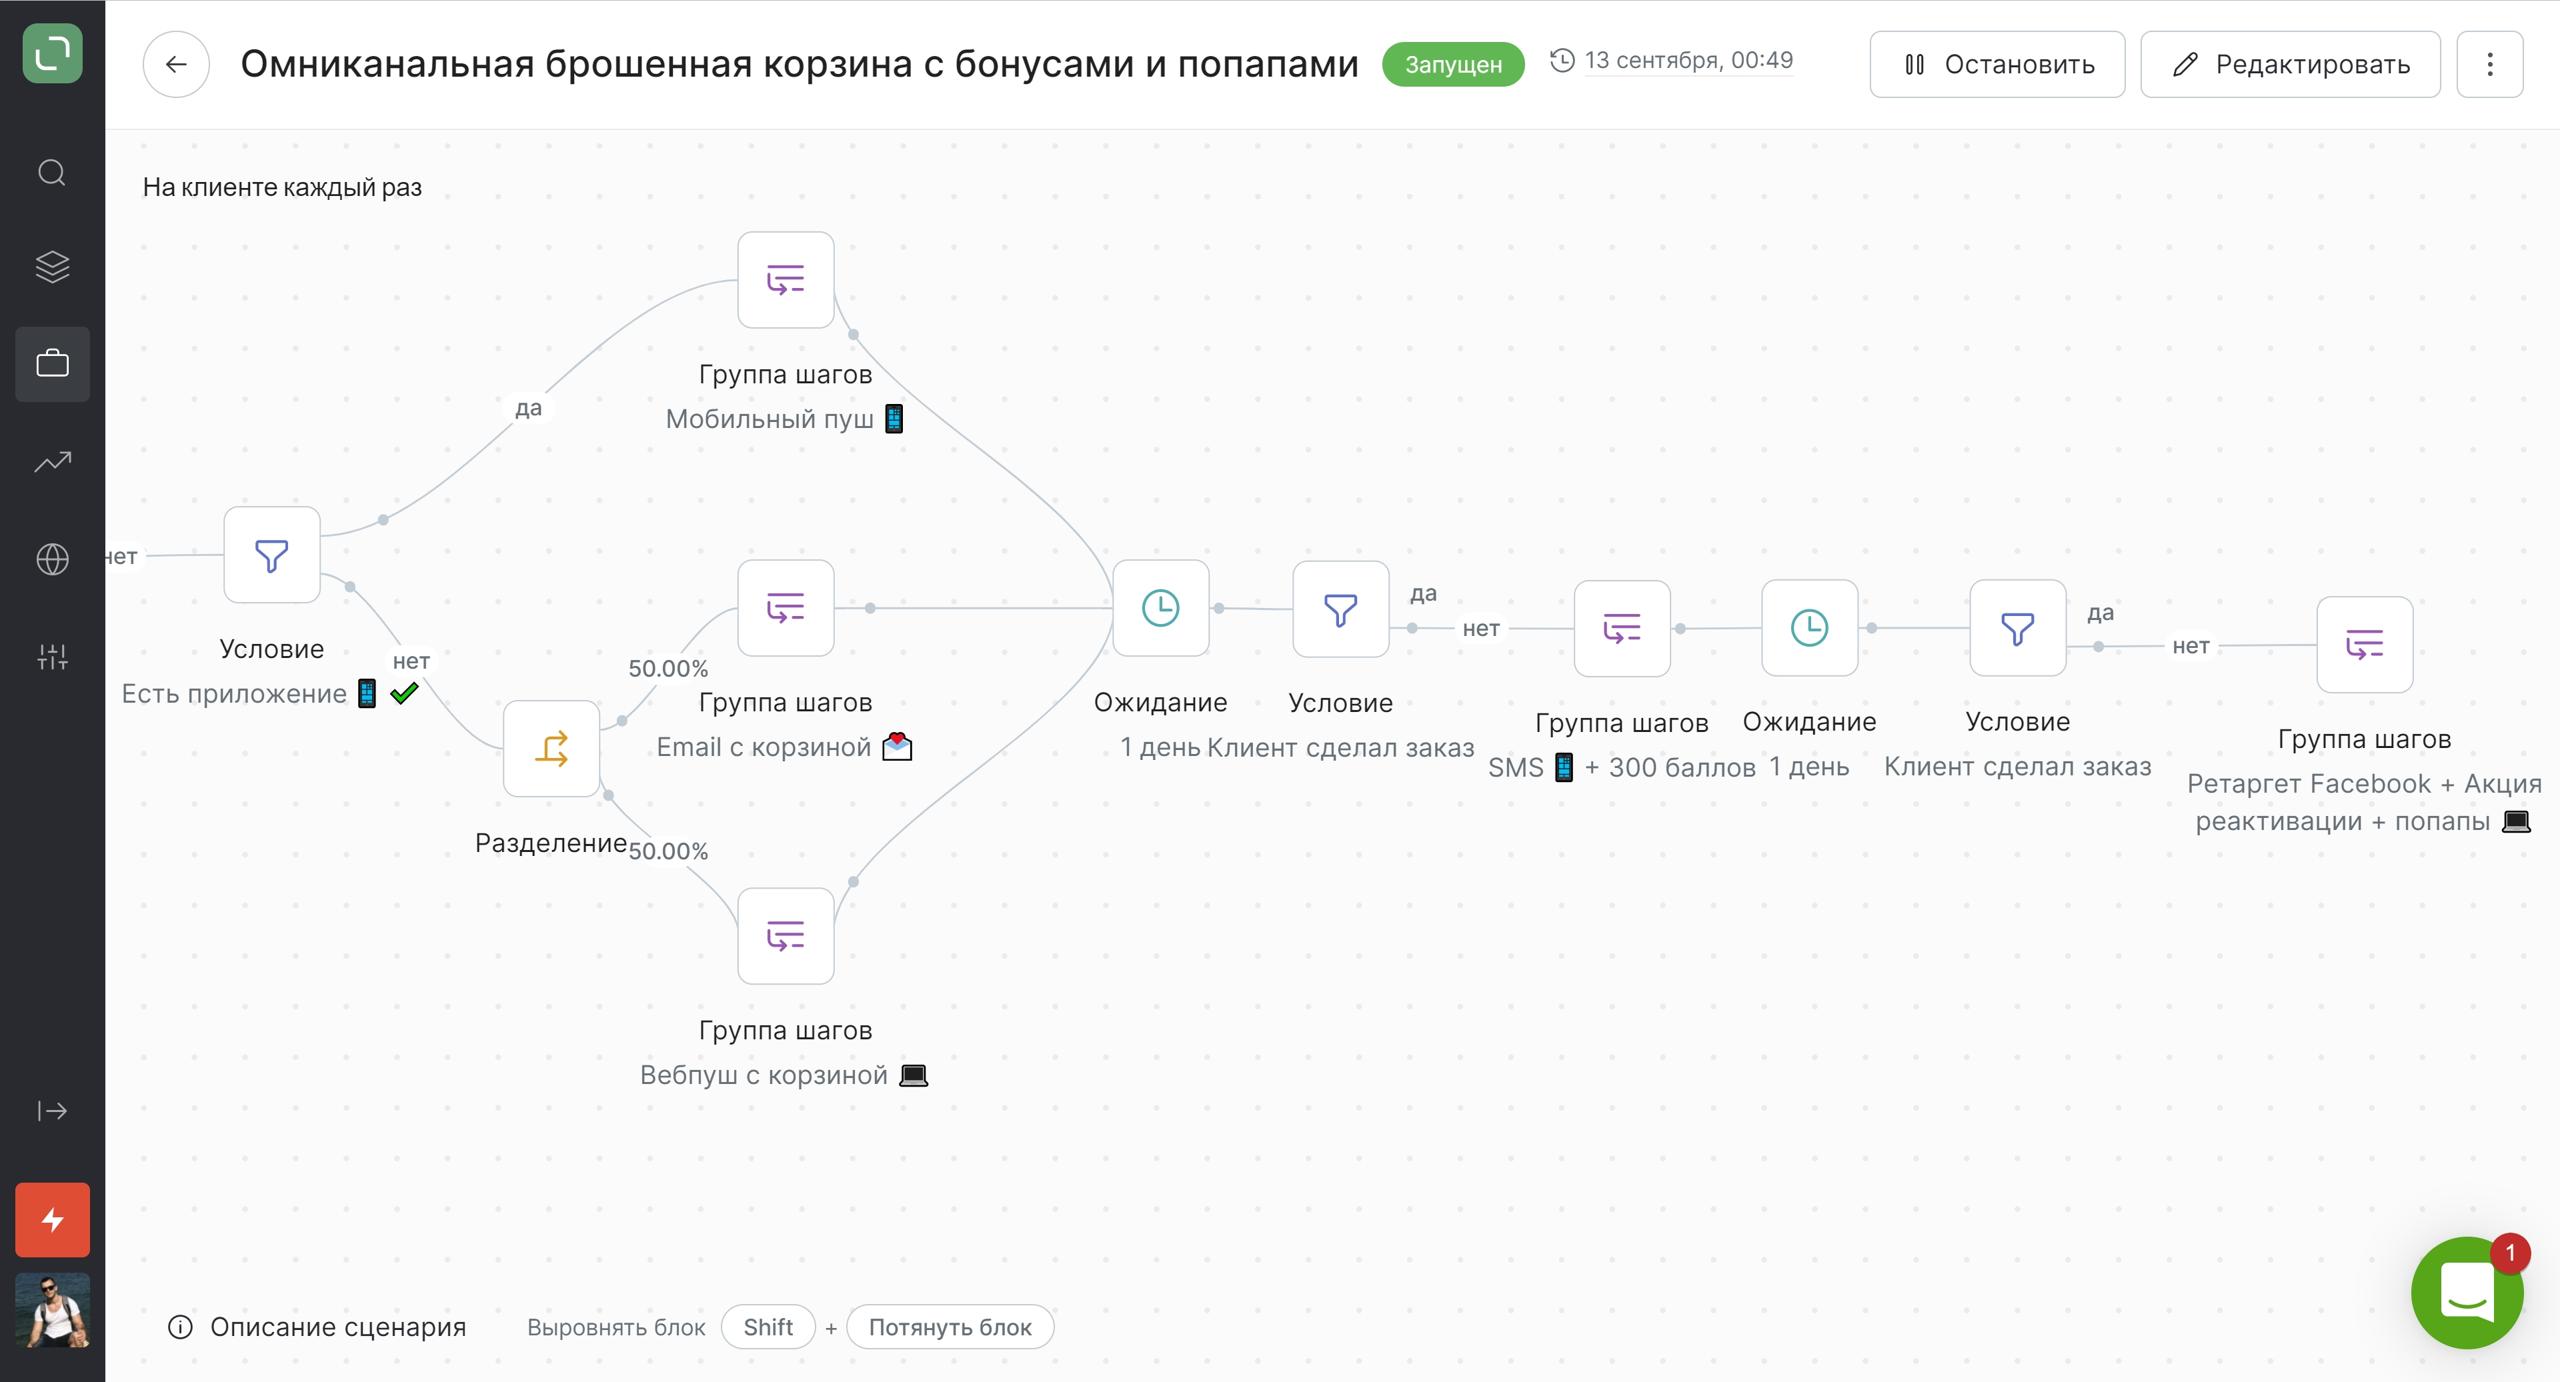Click the globe icon in sidebar
Viewport: 2560px width, 1382px height.
52,559
